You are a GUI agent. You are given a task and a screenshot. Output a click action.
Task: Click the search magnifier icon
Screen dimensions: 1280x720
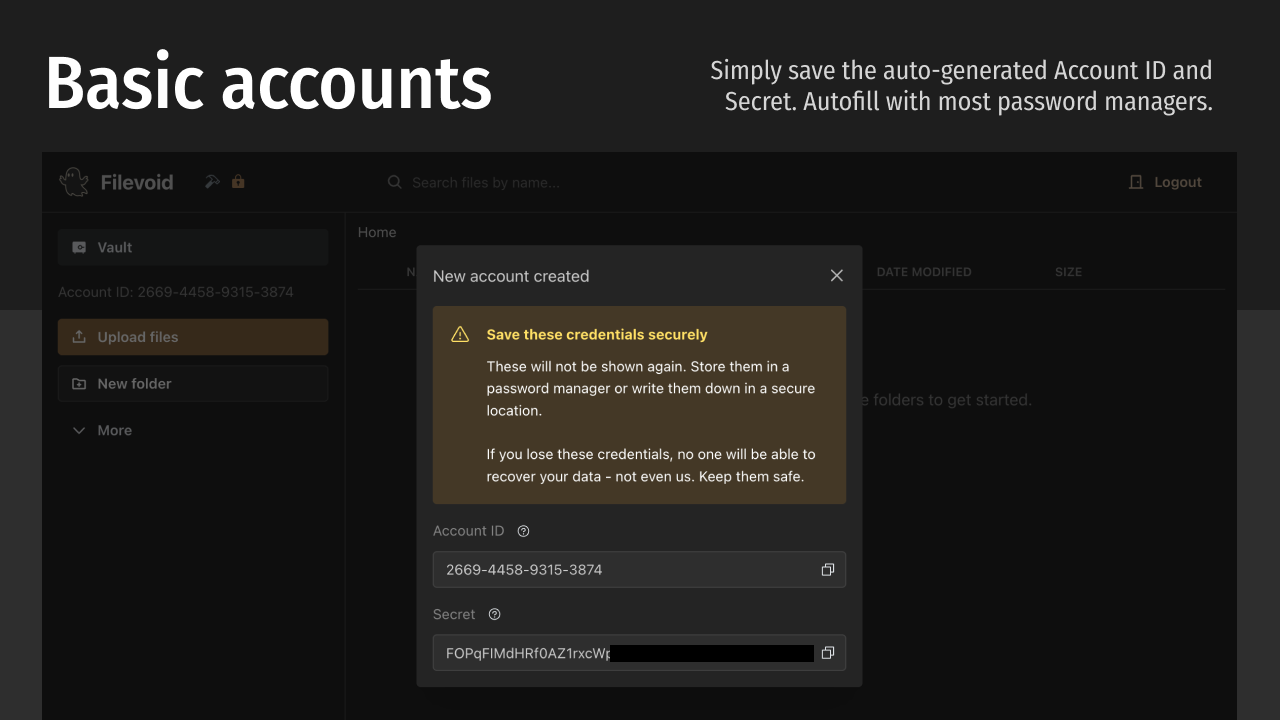(x=395, y=182)
